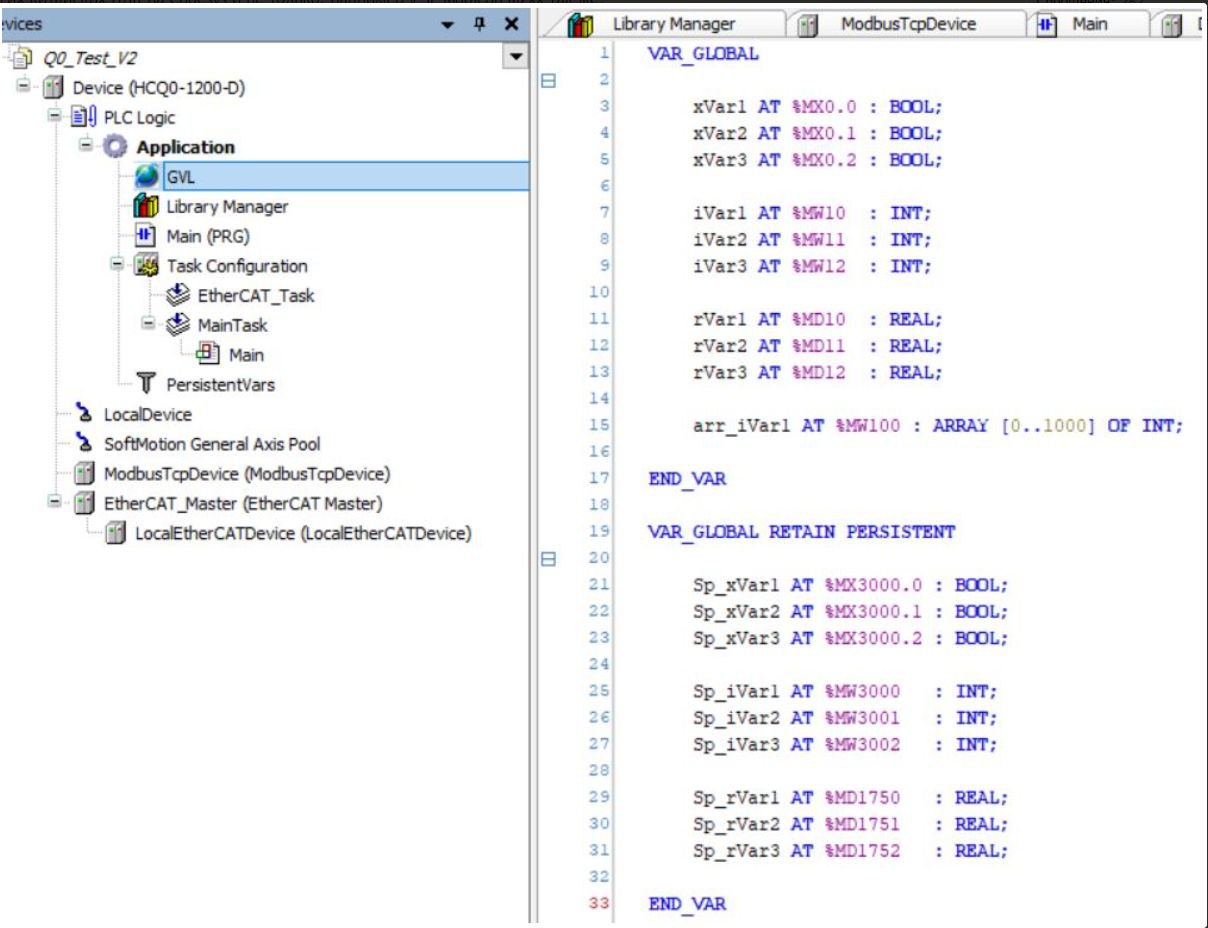Click the Sp_iVar1 variable name
1208x928 pixels.
737,692
